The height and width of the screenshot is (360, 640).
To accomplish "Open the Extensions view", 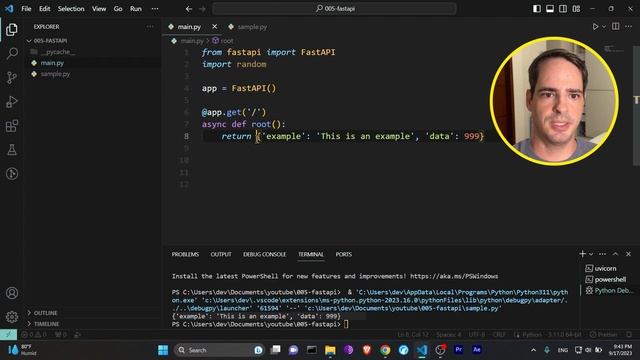I will pos(12,126).
